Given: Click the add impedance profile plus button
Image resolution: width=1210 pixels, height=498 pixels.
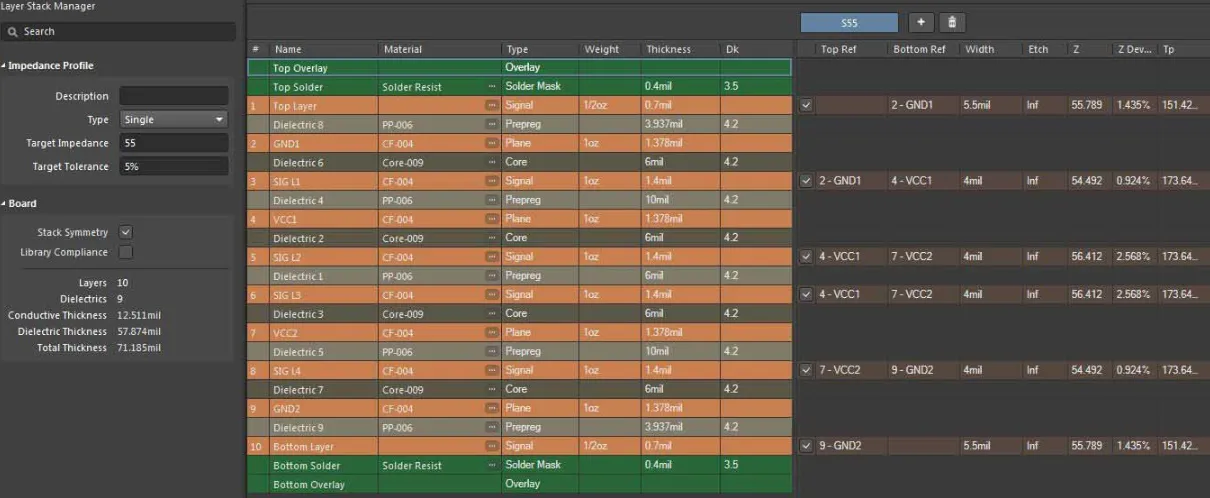Looking at the screenshot, I should (x=921, y=22).
